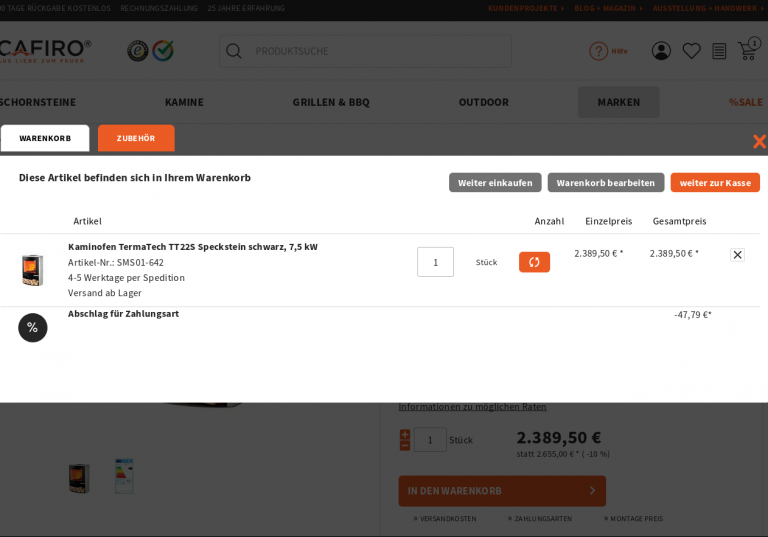
Task: Open the Versandkosten link
Action: (x=445, y=518)
